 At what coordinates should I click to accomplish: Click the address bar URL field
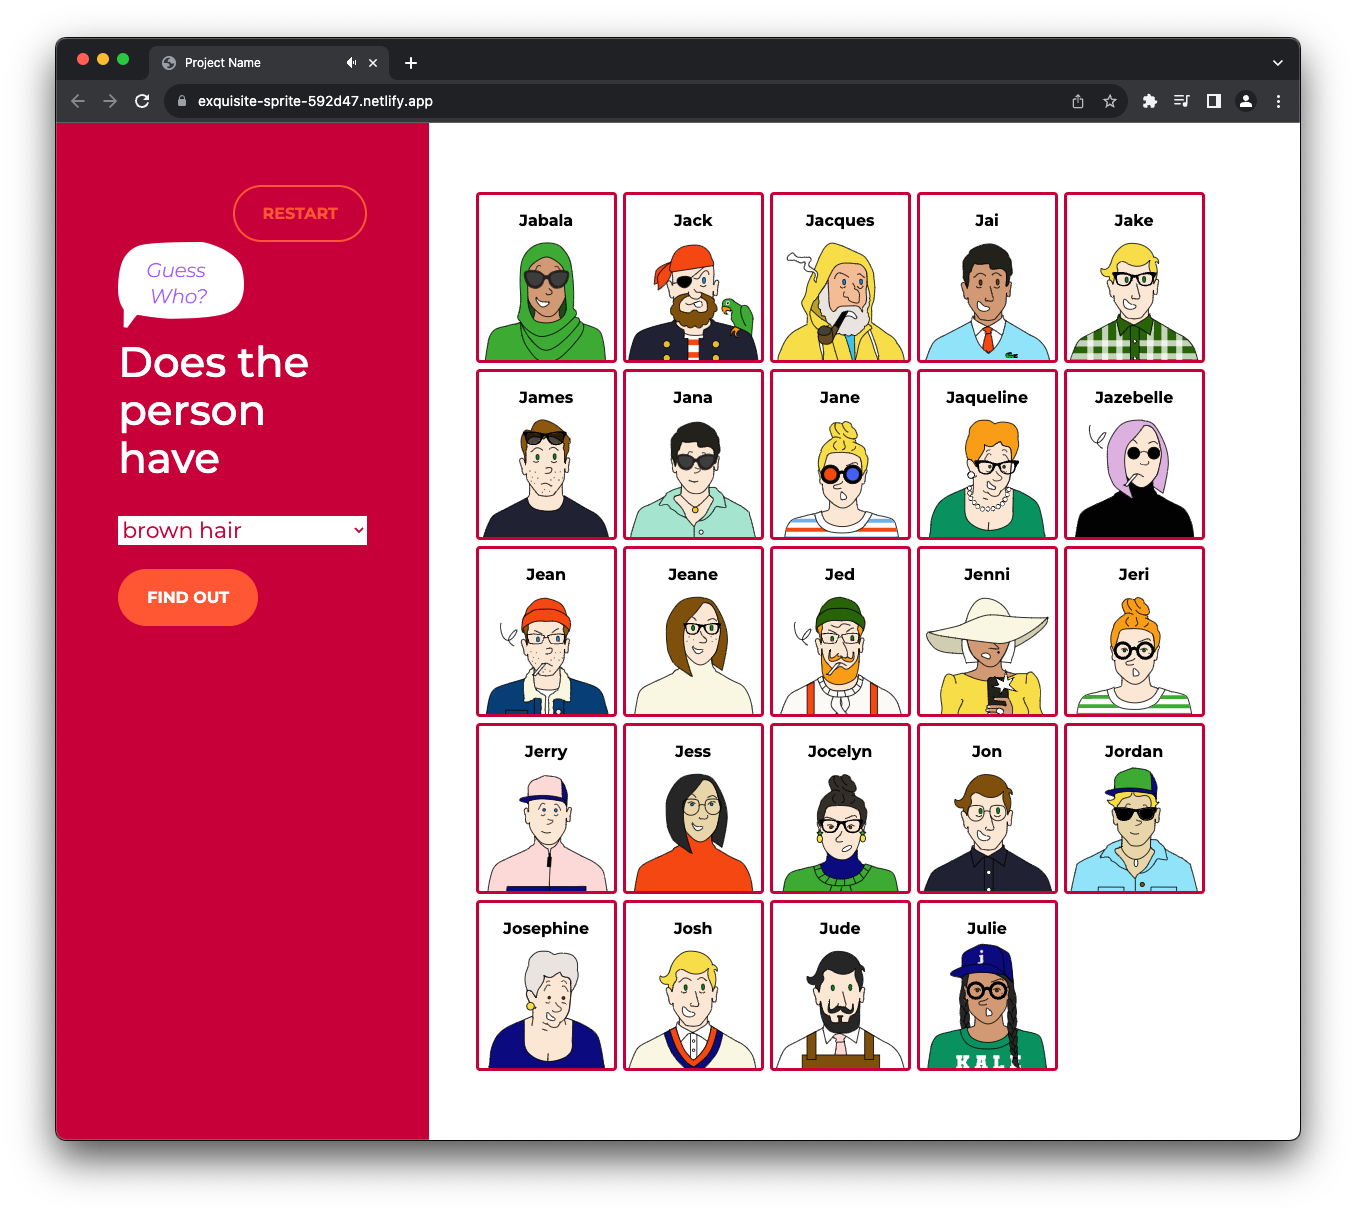coord(600,101)
